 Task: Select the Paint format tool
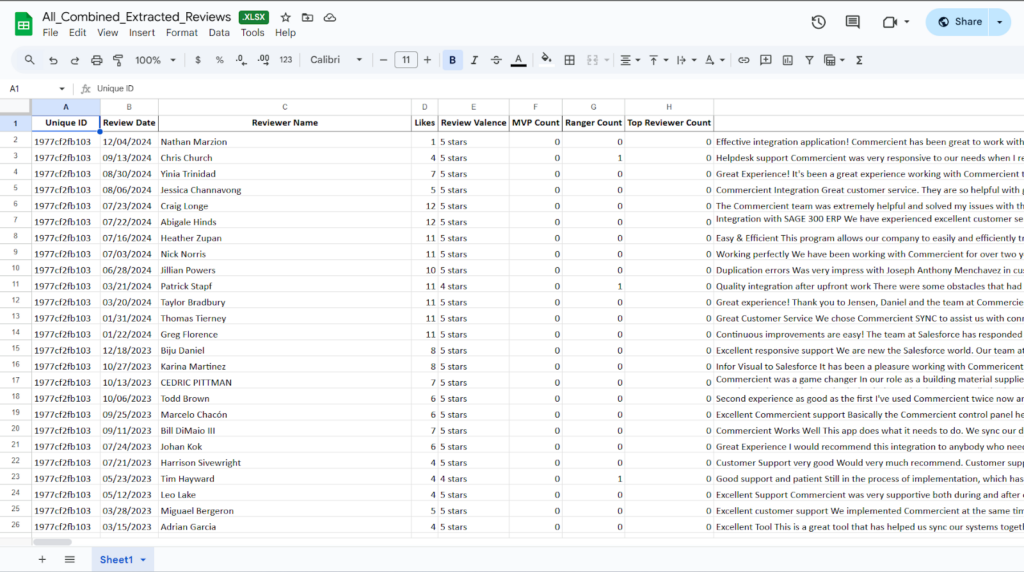point(119,60)
